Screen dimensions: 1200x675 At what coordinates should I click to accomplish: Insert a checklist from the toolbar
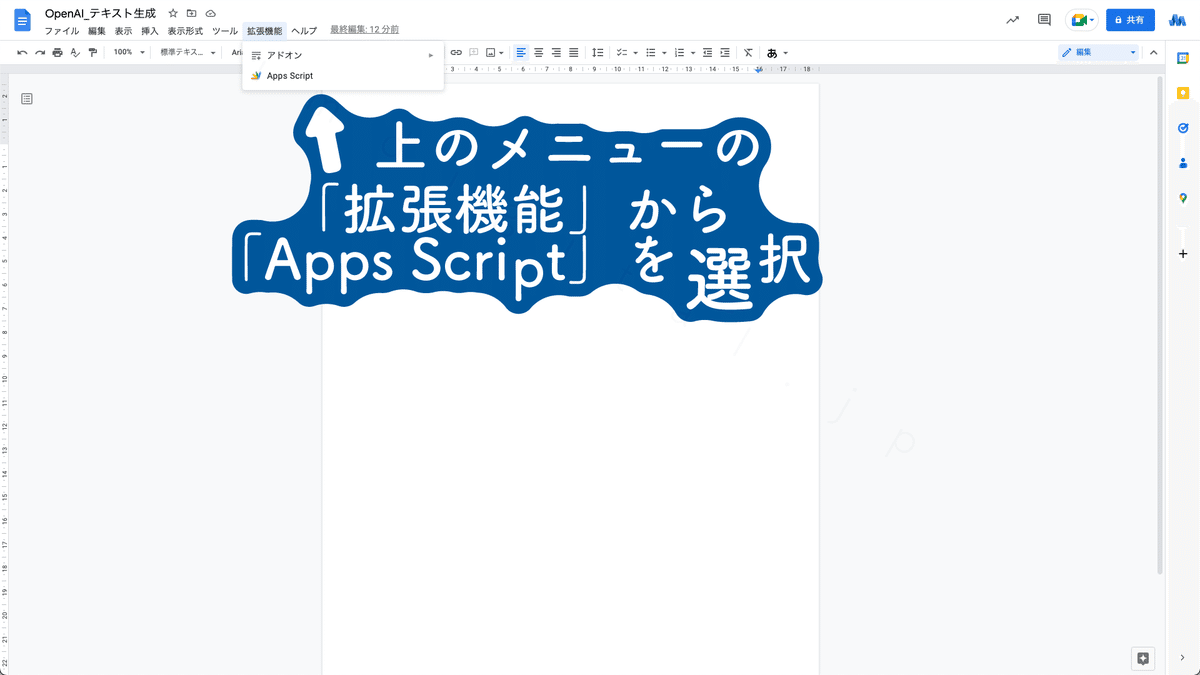[x=621, y=52]
